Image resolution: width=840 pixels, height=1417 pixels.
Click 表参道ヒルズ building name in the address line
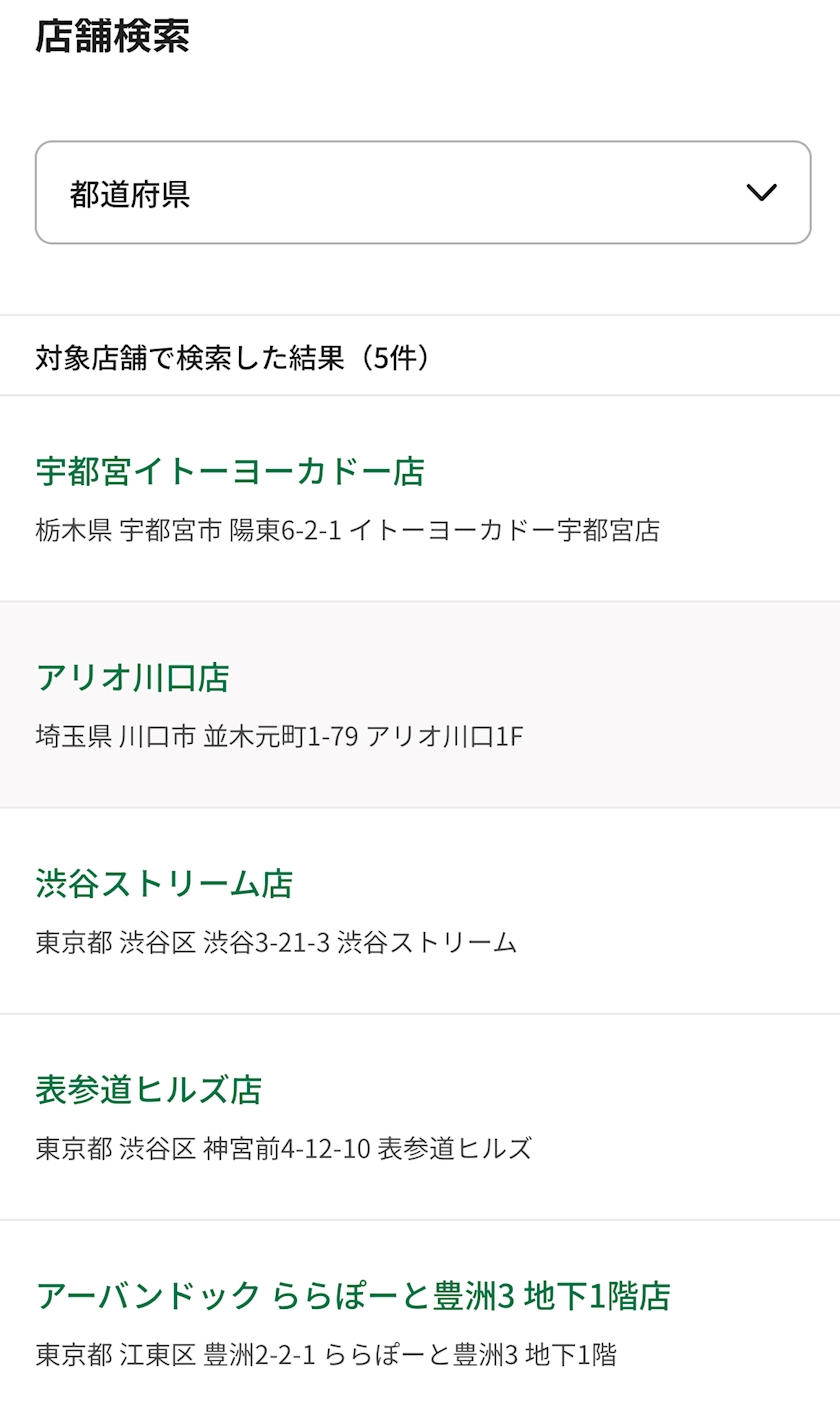454,1149
